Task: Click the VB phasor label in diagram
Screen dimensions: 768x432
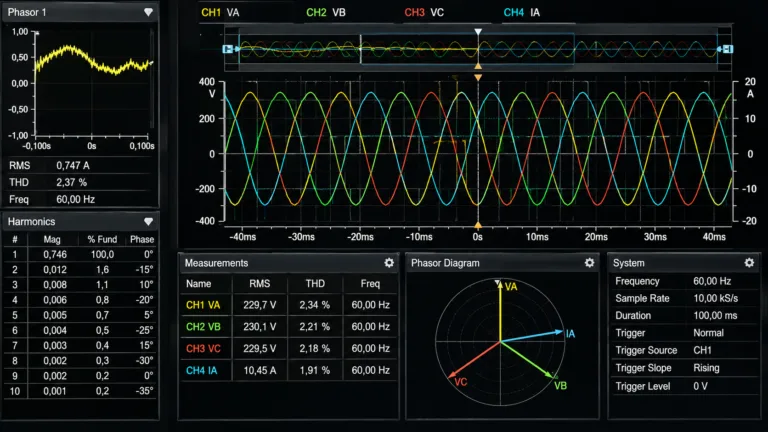Action: pyautogui.click(x=560, y=386)
